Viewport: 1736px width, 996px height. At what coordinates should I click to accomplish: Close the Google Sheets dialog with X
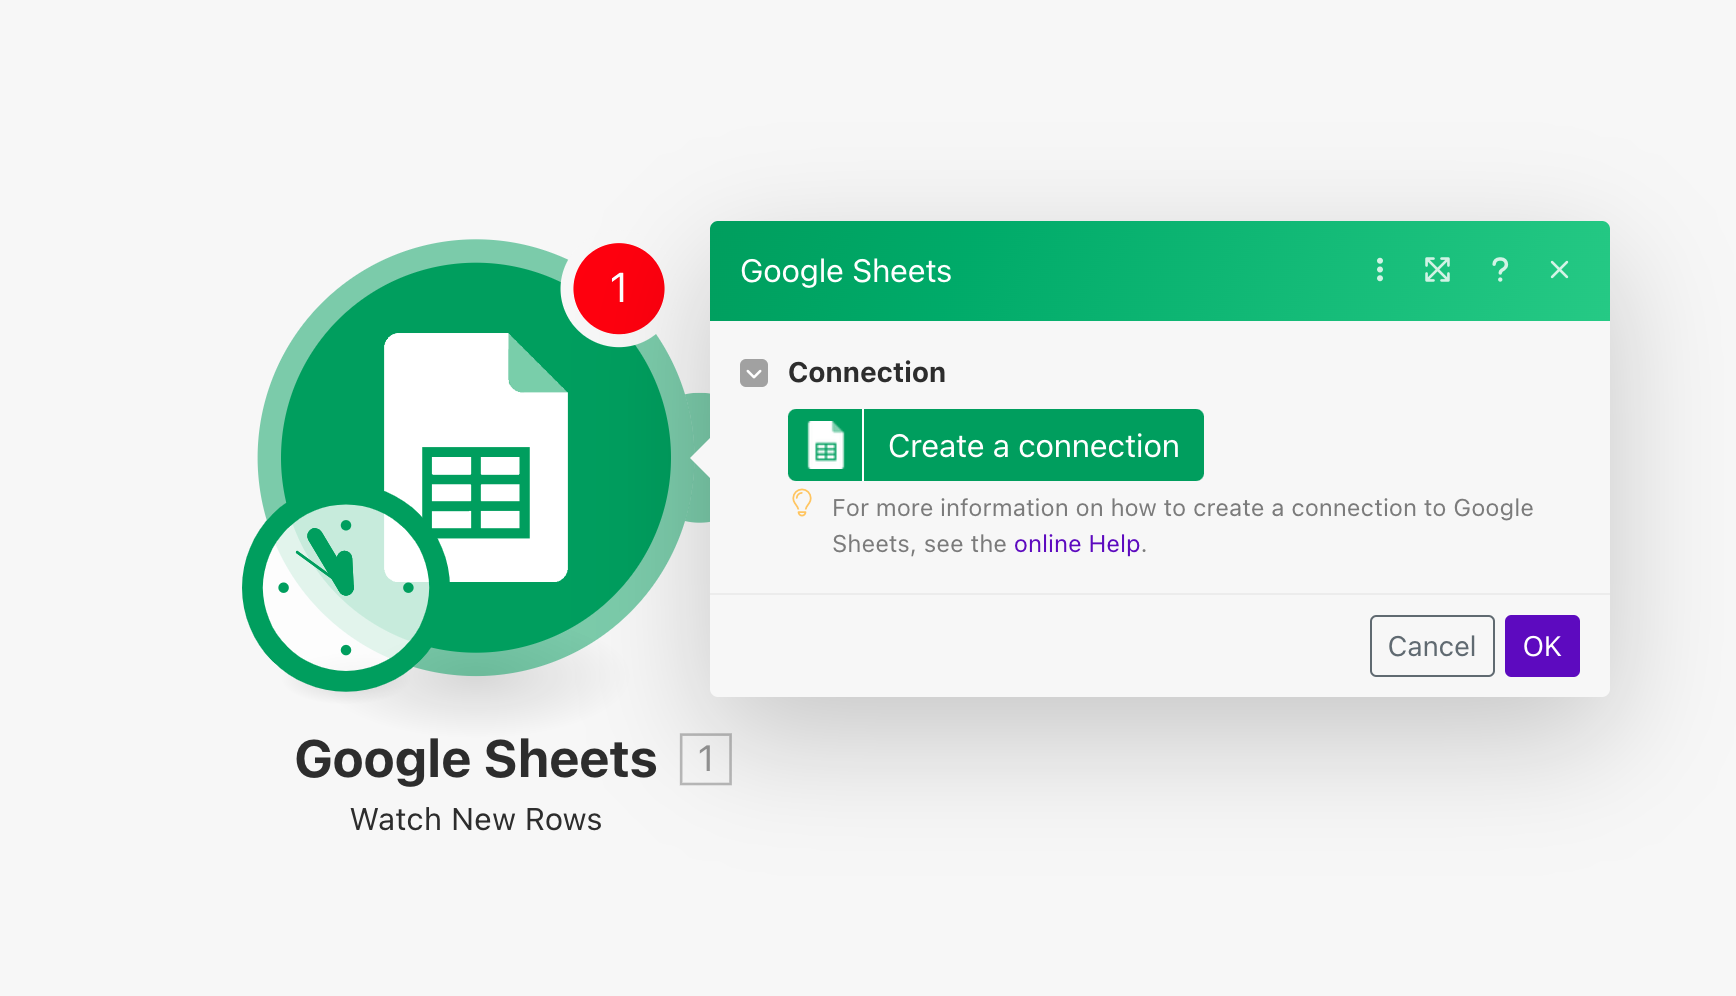(x=1559, y=270)
